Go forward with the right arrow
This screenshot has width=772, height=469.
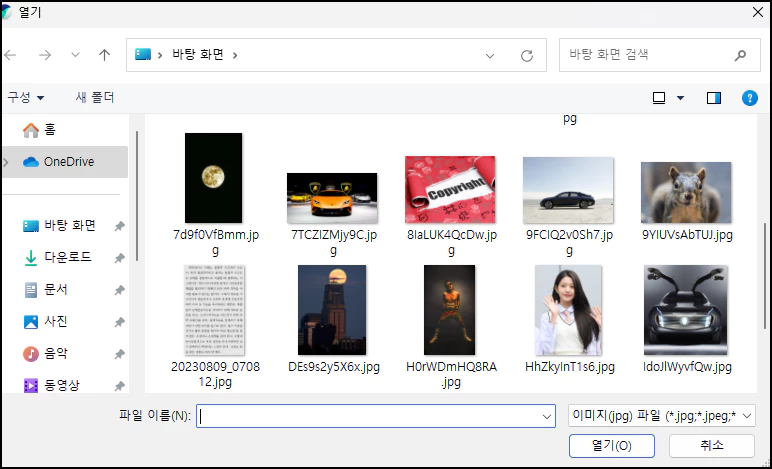click(x=45, y=55)
